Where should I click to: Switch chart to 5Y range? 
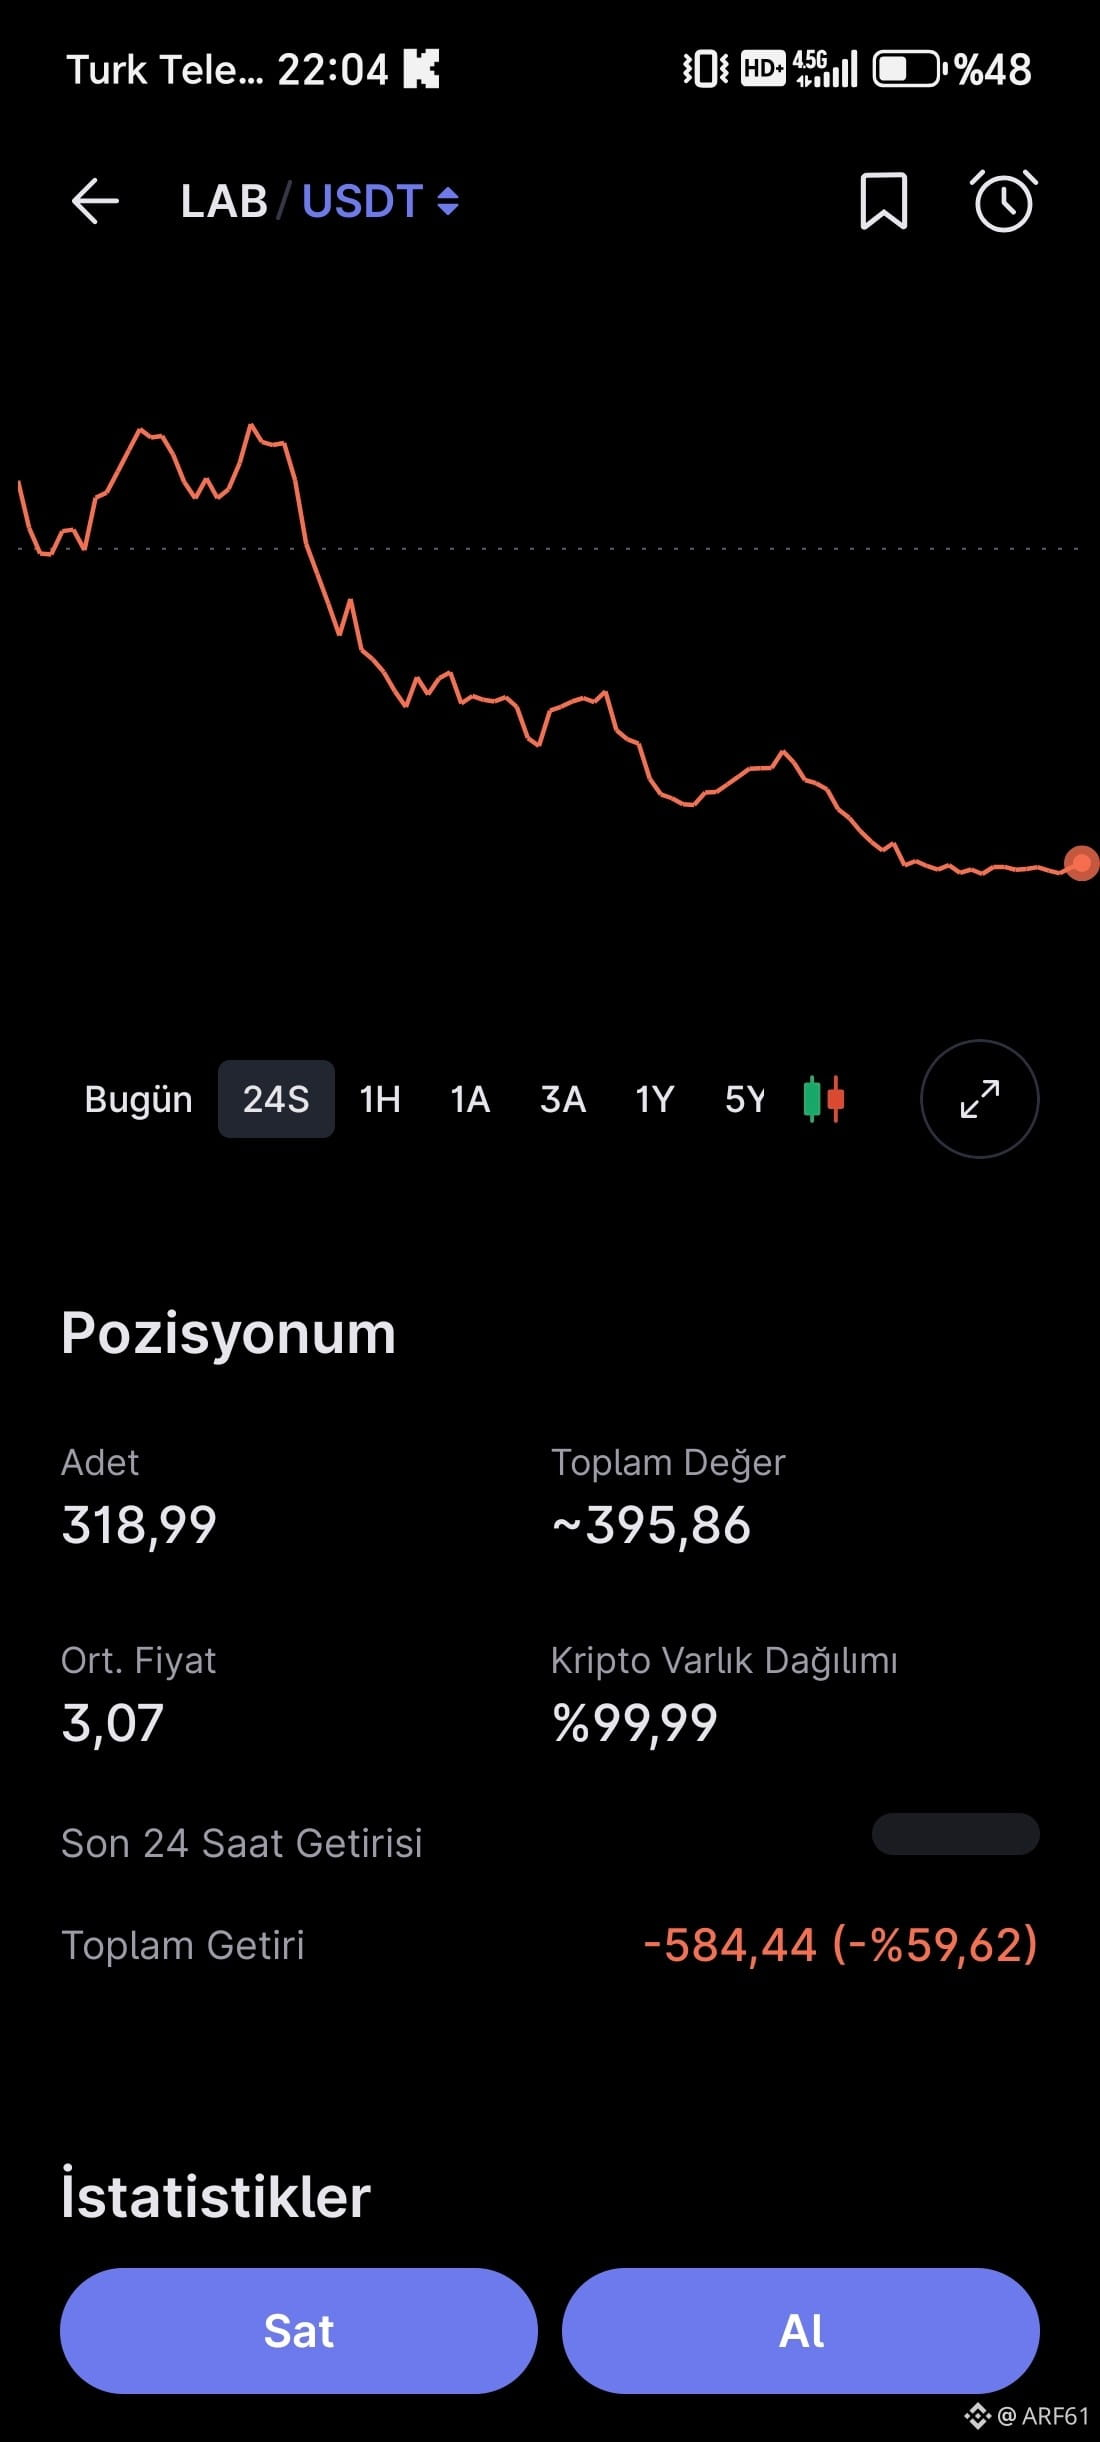745,1099
